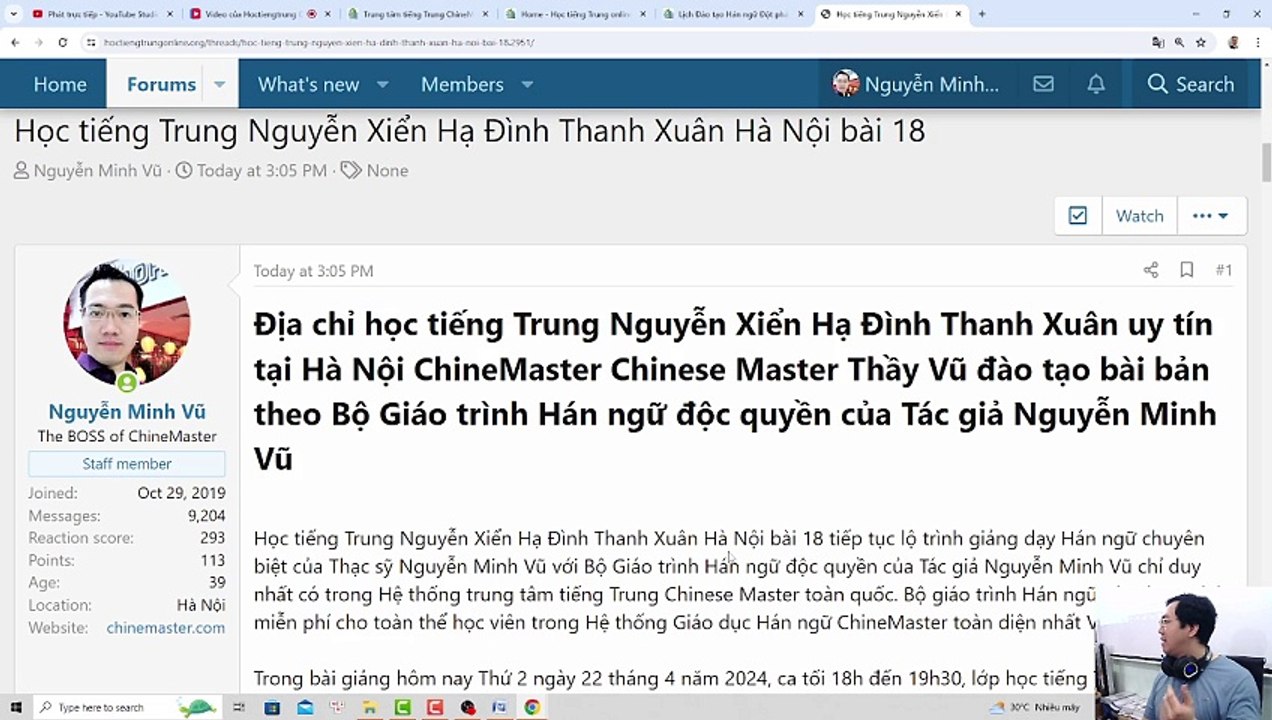Open Nguyễn Minh Vũ's profile avatar picture
Viewport: 1272px width, 720px height.
click(x=127, y=322)
